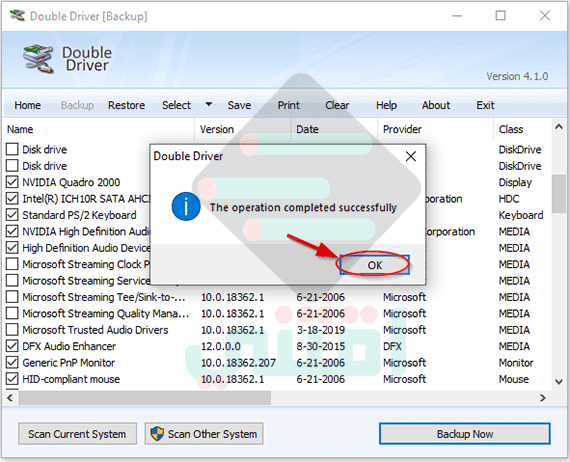Screen dimensions: 570x462
Task: Select version 10.0.18362.207 cell
Action: tap(238, 362)
